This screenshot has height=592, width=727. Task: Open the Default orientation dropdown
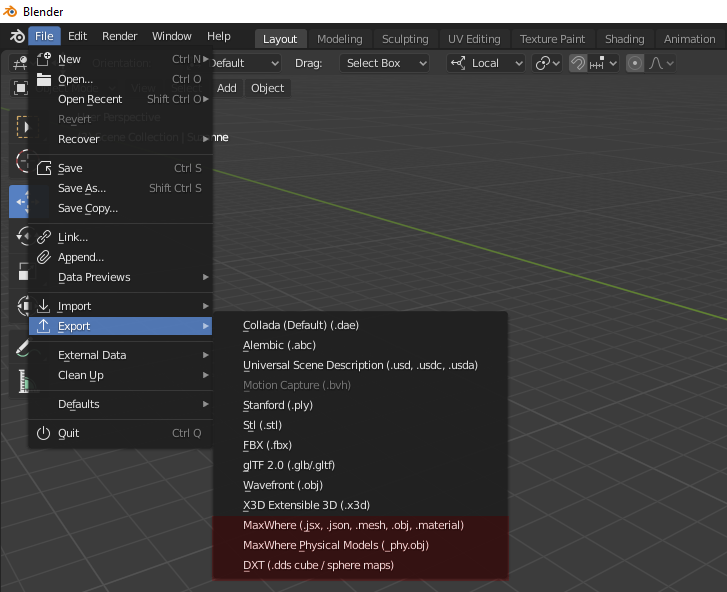(x=246, y=63)
